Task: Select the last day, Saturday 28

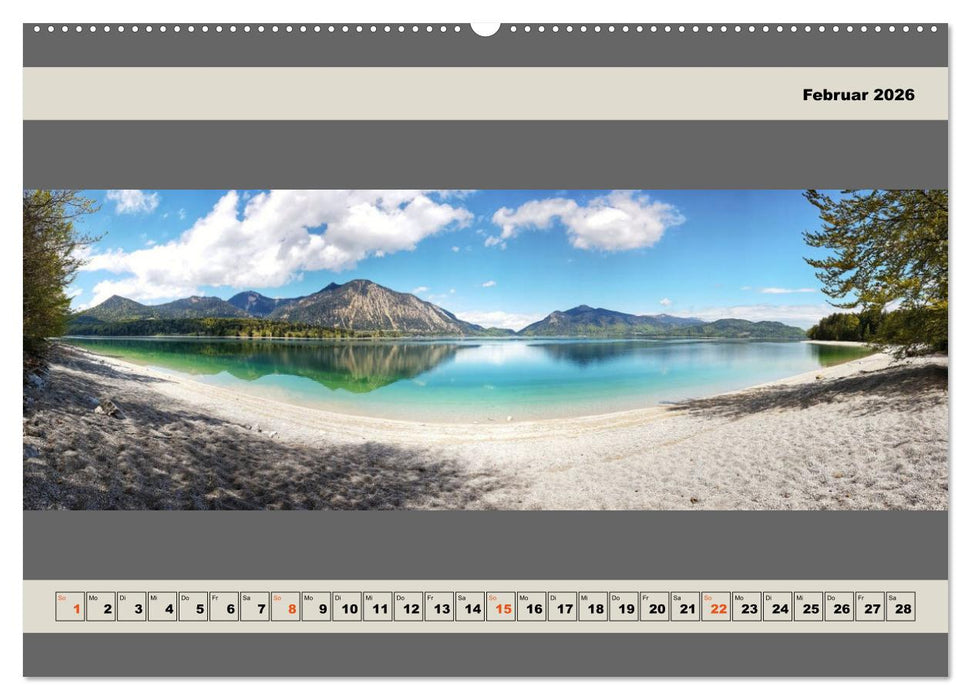Action: (x=899, y=606)
